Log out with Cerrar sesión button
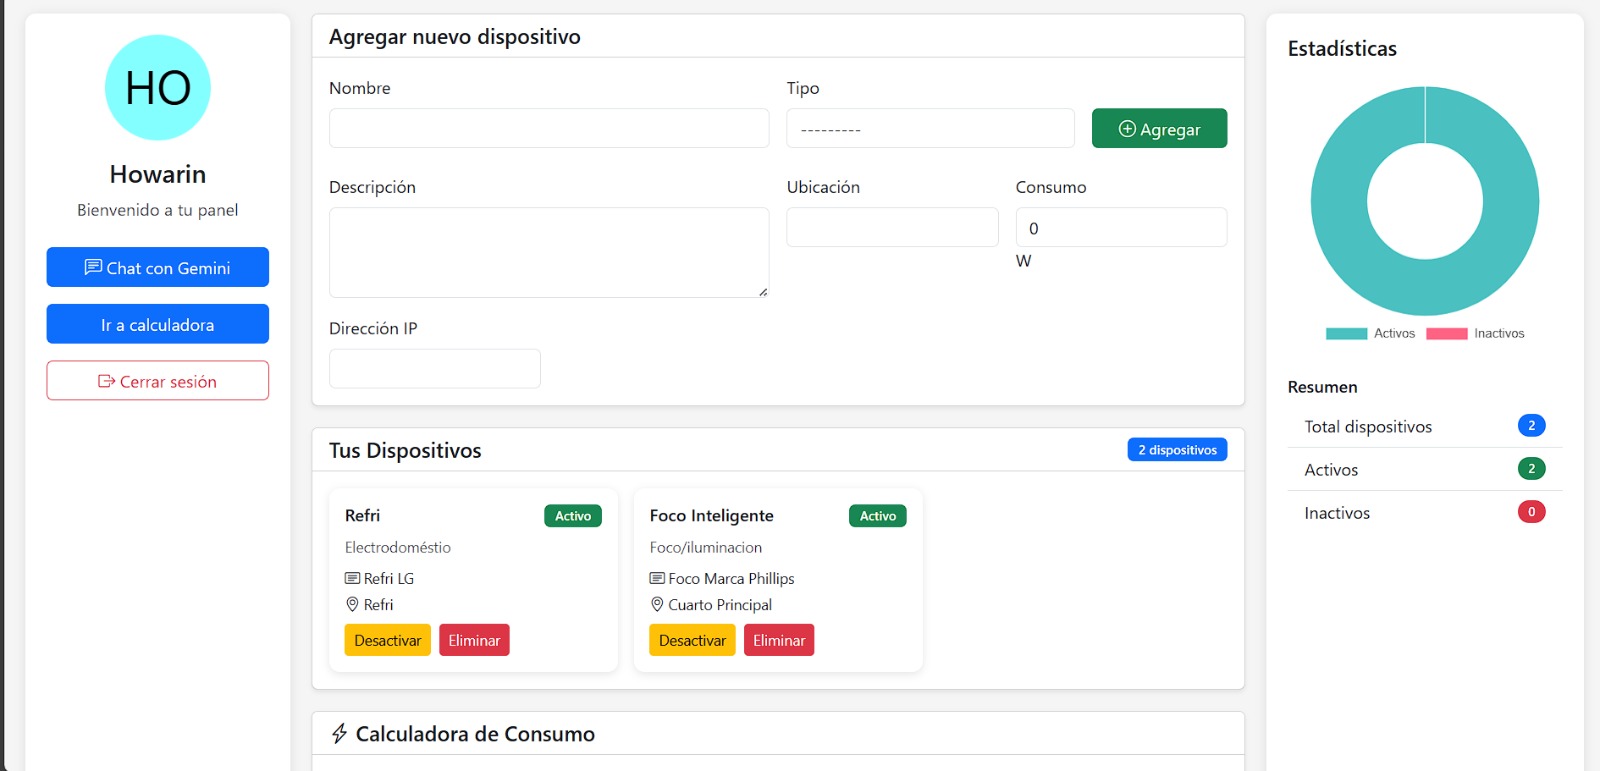Image resolution: width=1600 pixels, height=771 pixels. click(158, 381)
